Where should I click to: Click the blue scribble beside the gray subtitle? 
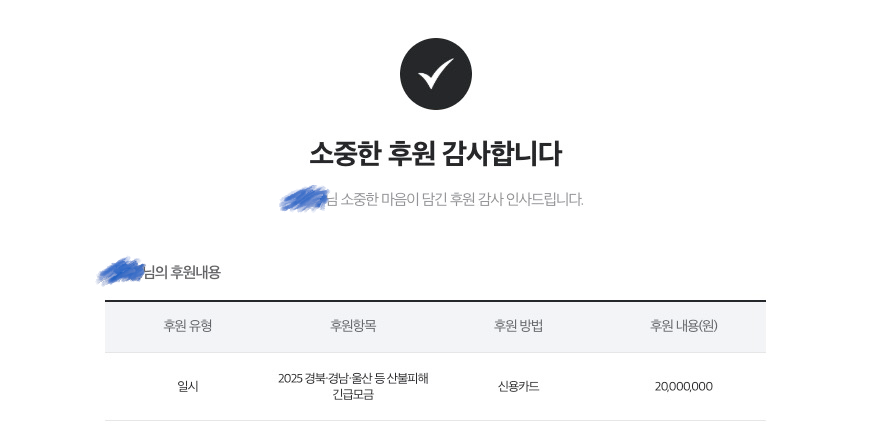pyautogui.click(x=304, y=199)
